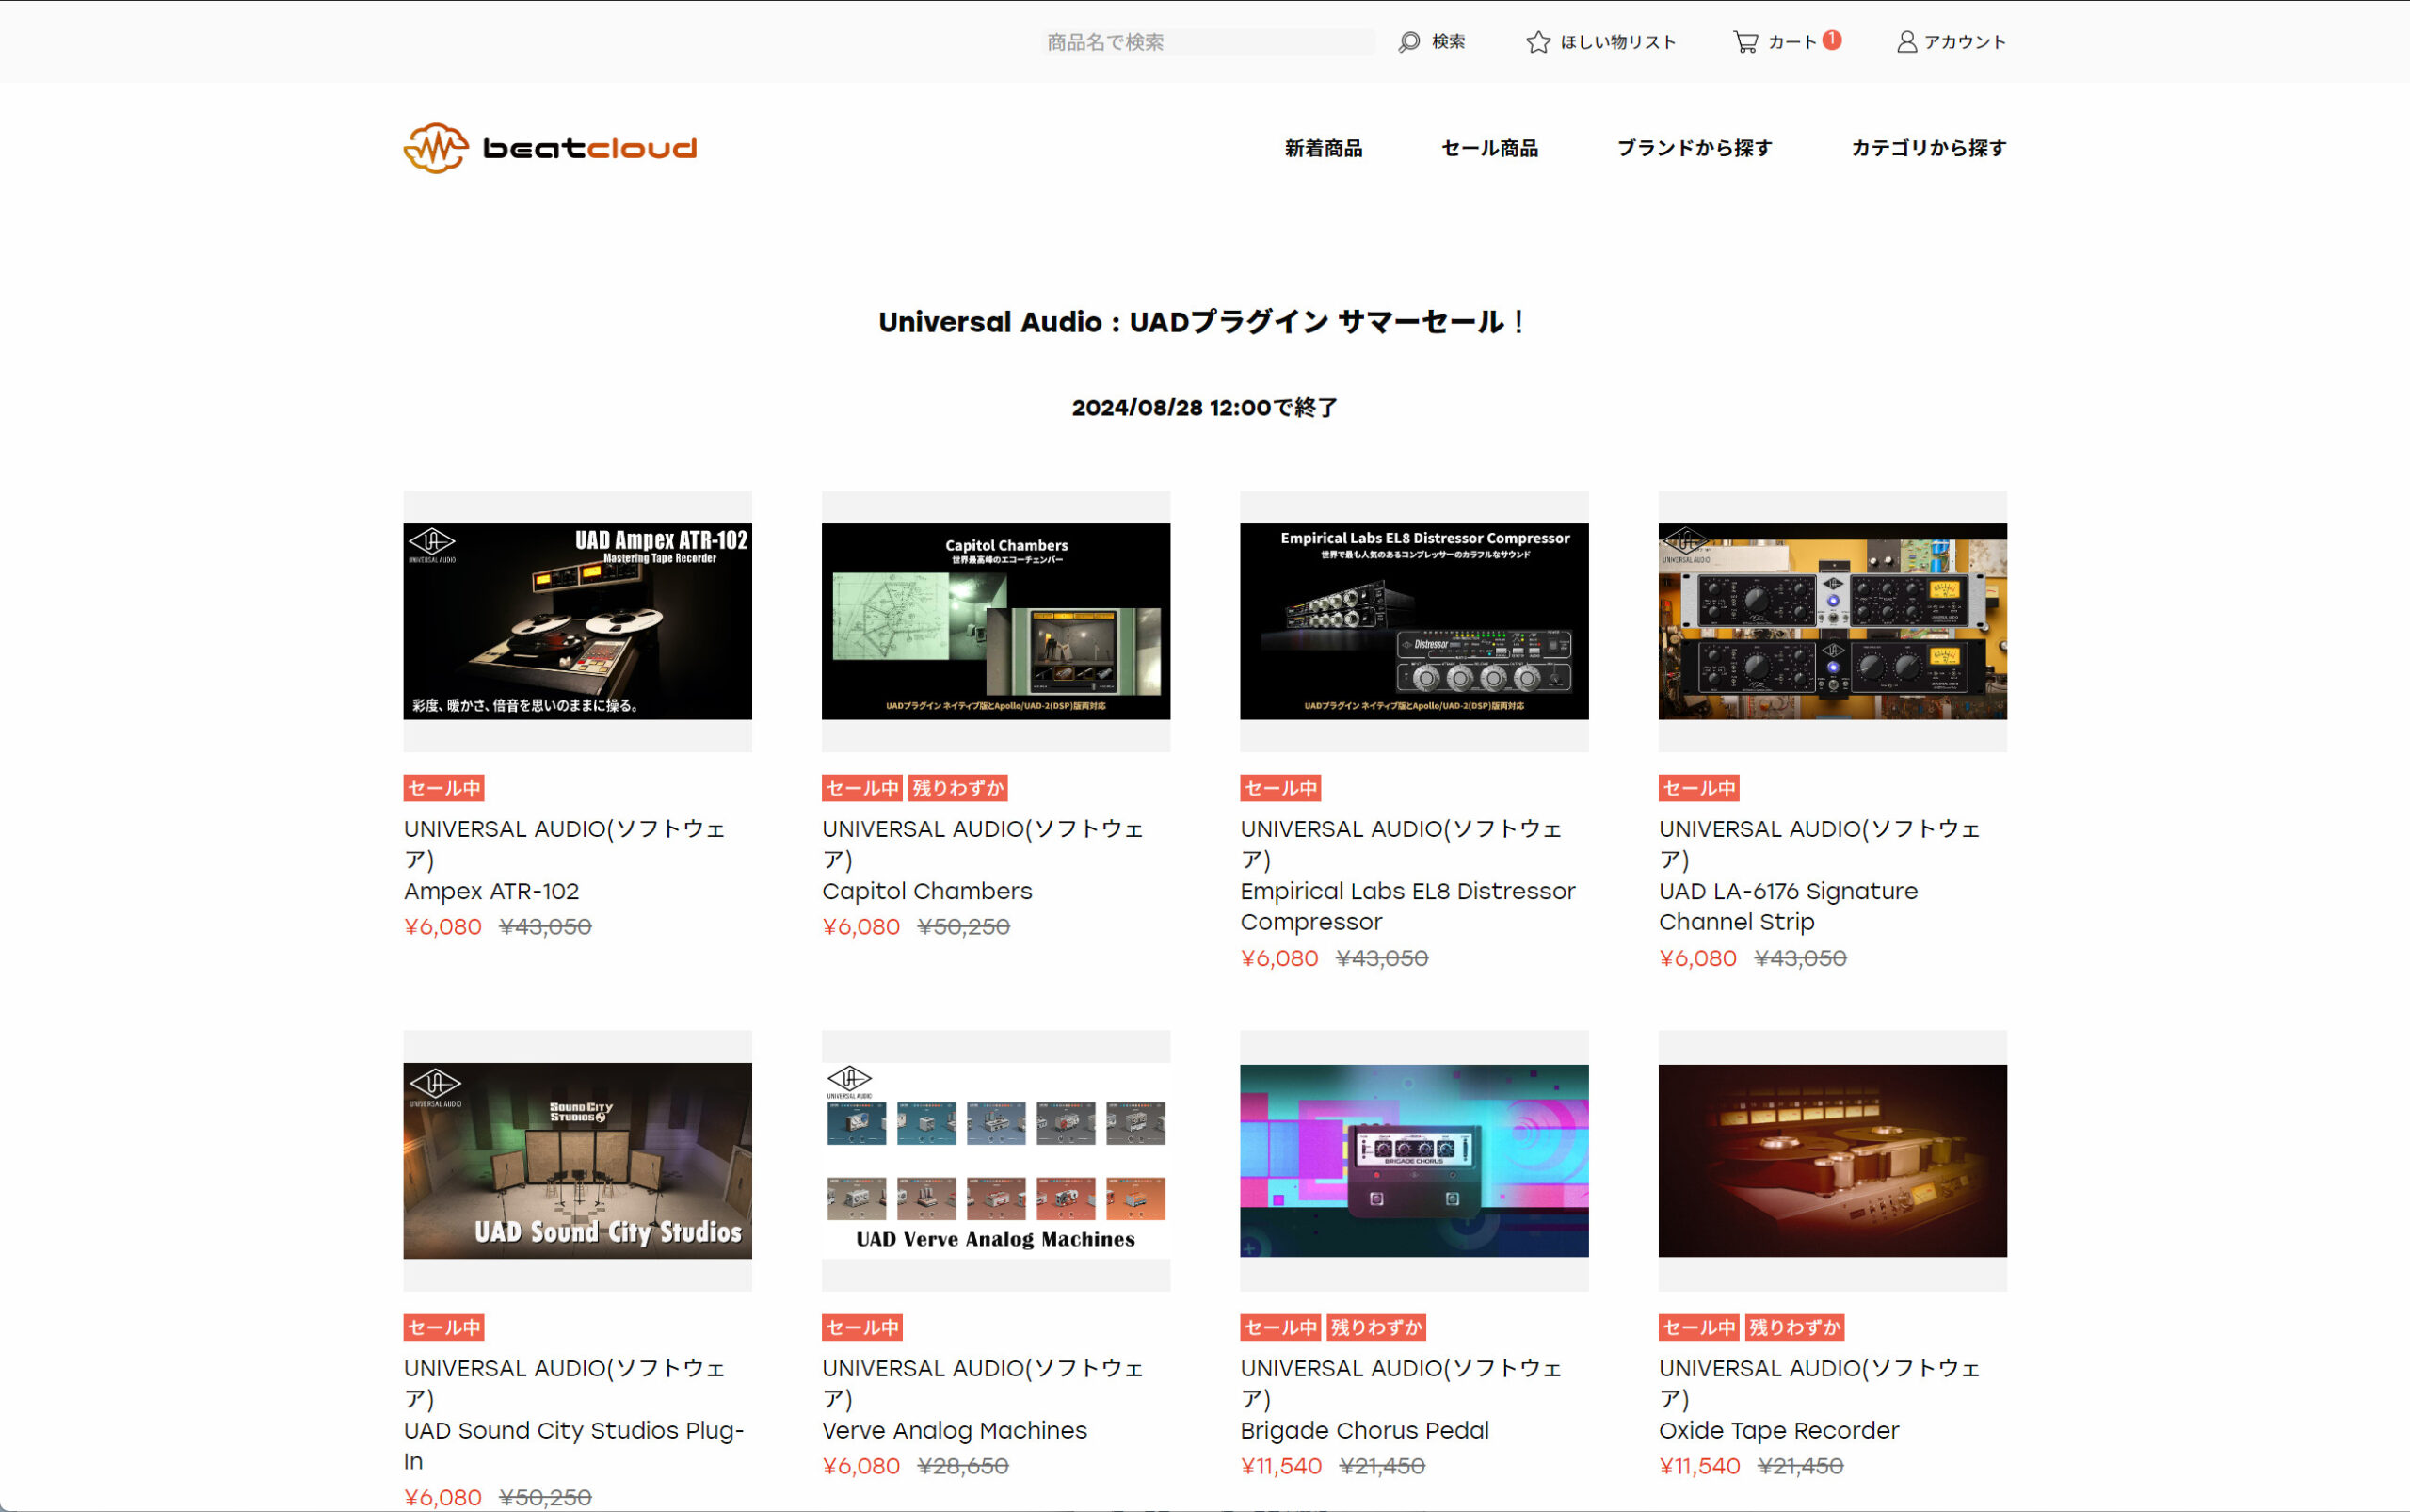Open カテゴリから探す menu
The height and width of the screenshot is (1512, 2410).
(1928, 148)
